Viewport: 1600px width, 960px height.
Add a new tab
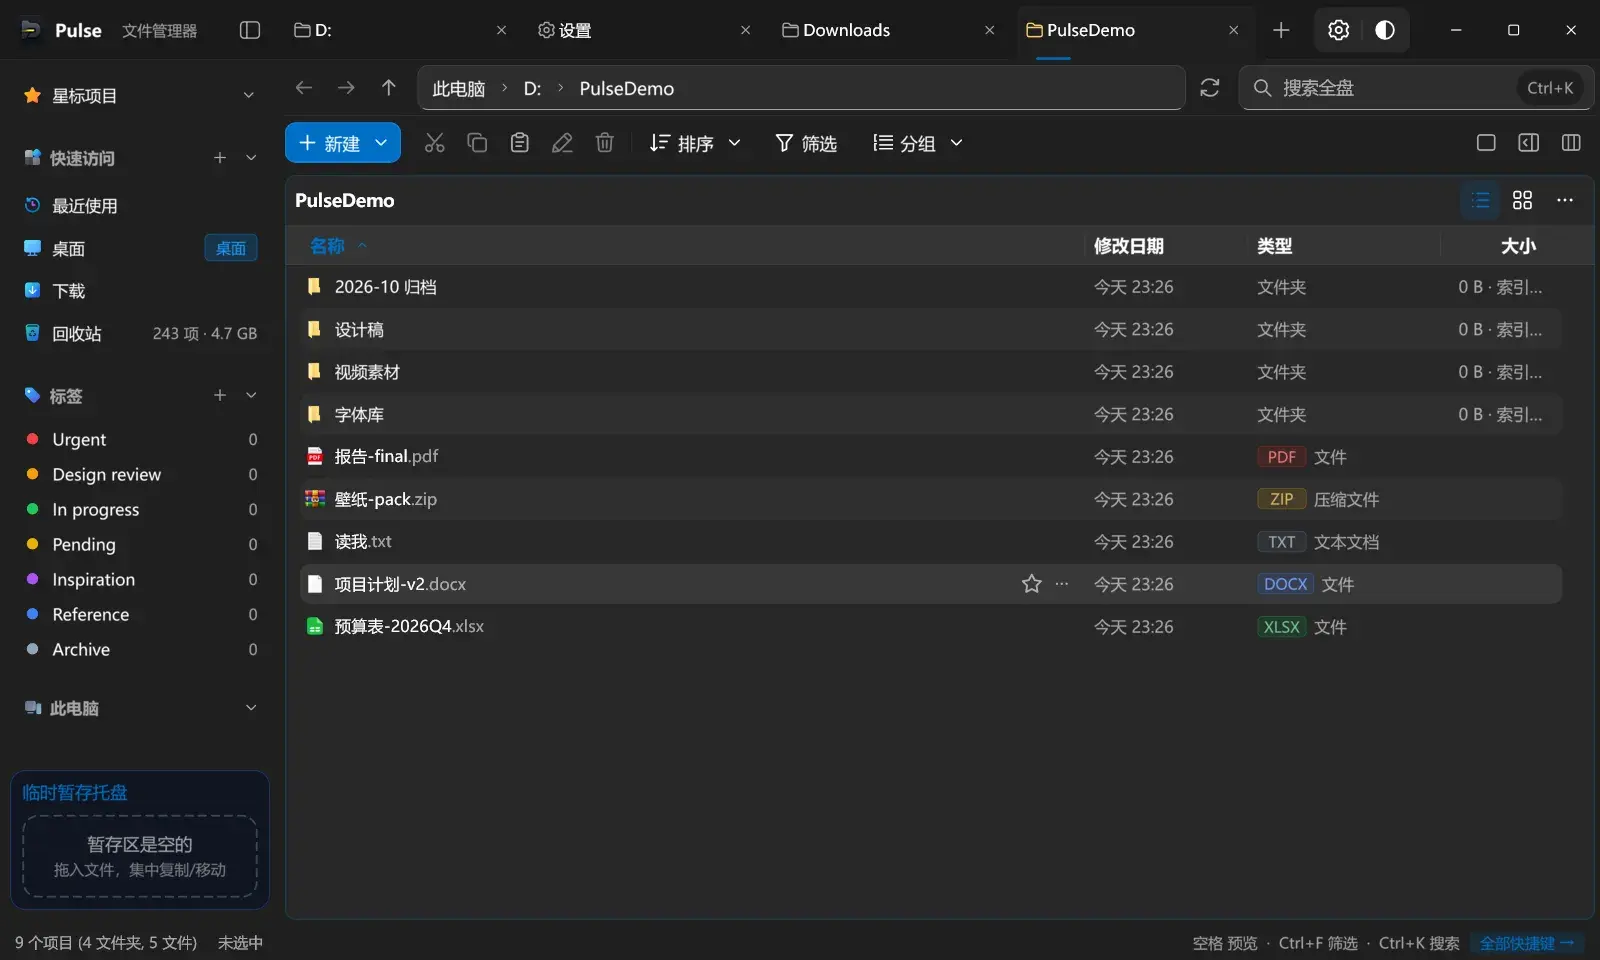click(1281, 30)
